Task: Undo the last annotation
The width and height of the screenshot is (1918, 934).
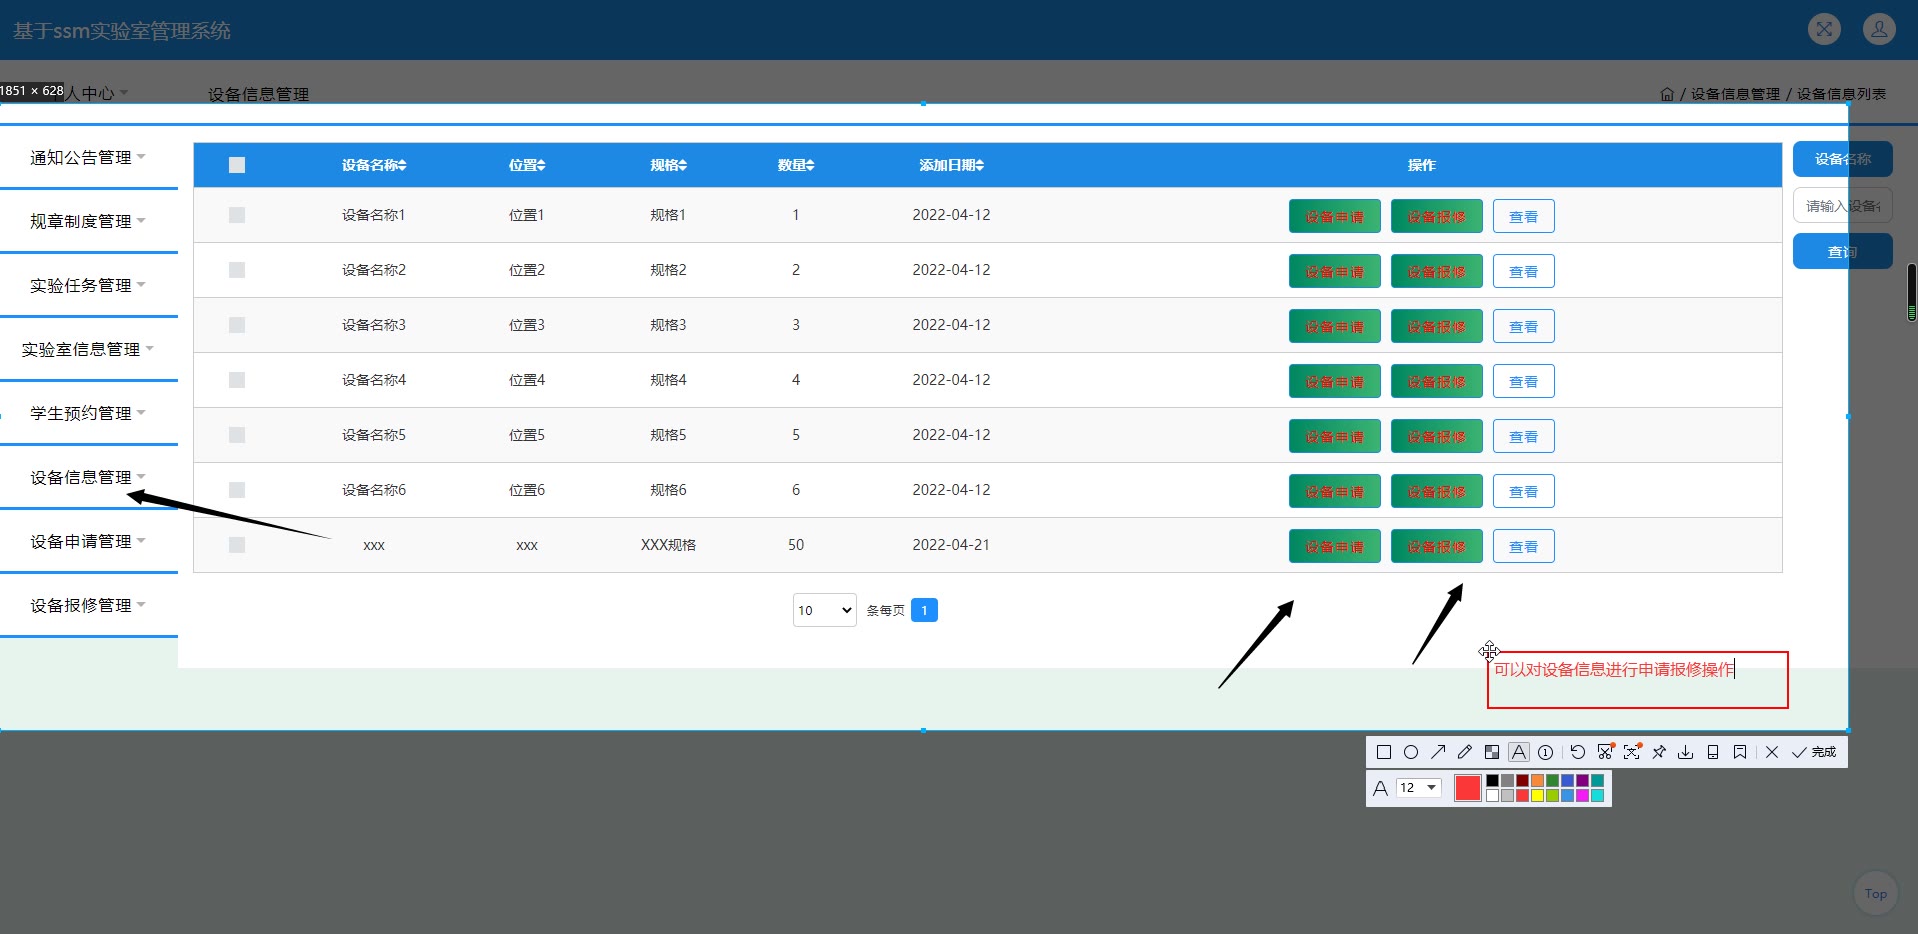Action: coord(1578,752)
